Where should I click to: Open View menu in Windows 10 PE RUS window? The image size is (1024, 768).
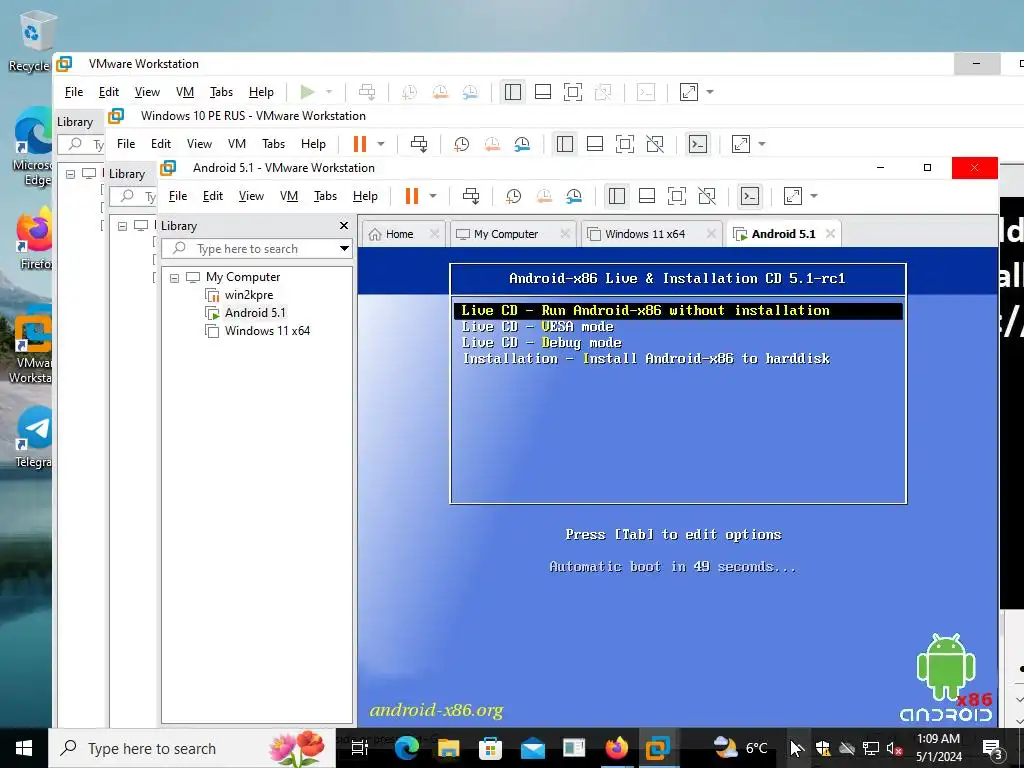[x=199, y=144]
